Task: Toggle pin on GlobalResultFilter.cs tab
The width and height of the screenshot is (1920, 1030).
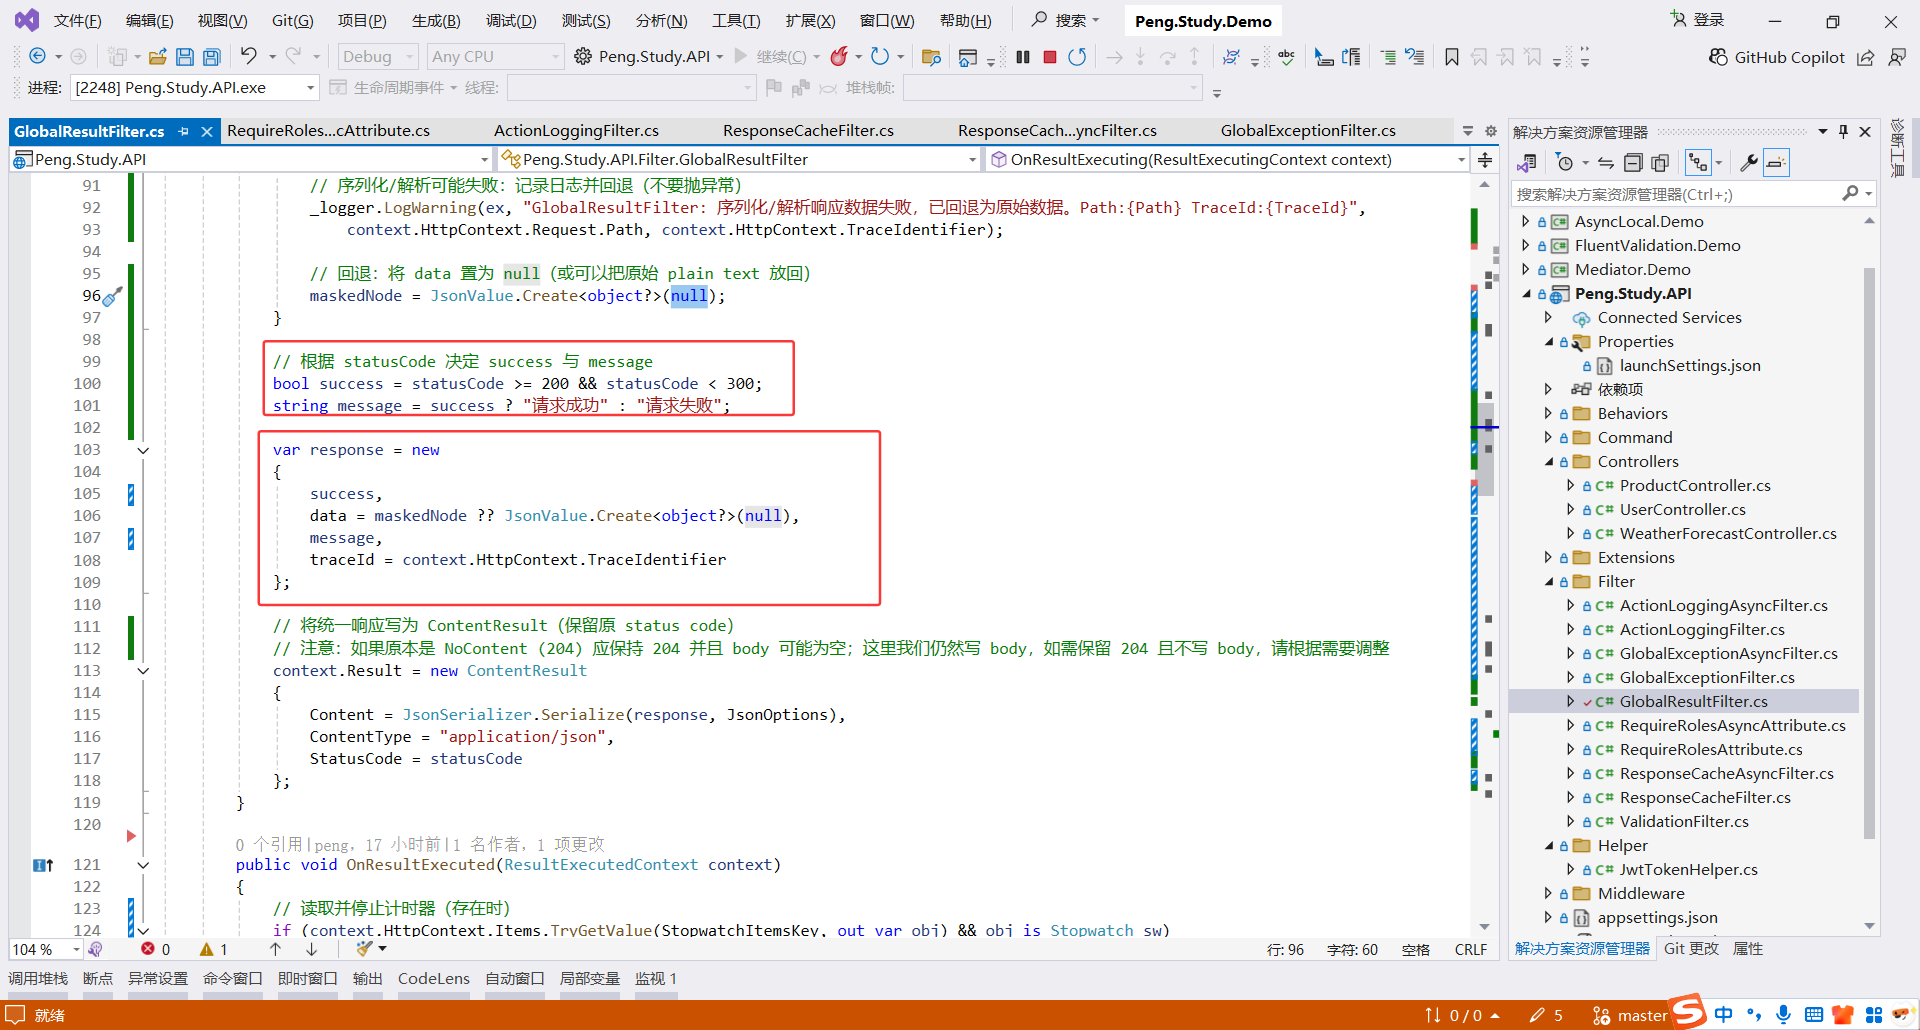Action: coord(183,131)
